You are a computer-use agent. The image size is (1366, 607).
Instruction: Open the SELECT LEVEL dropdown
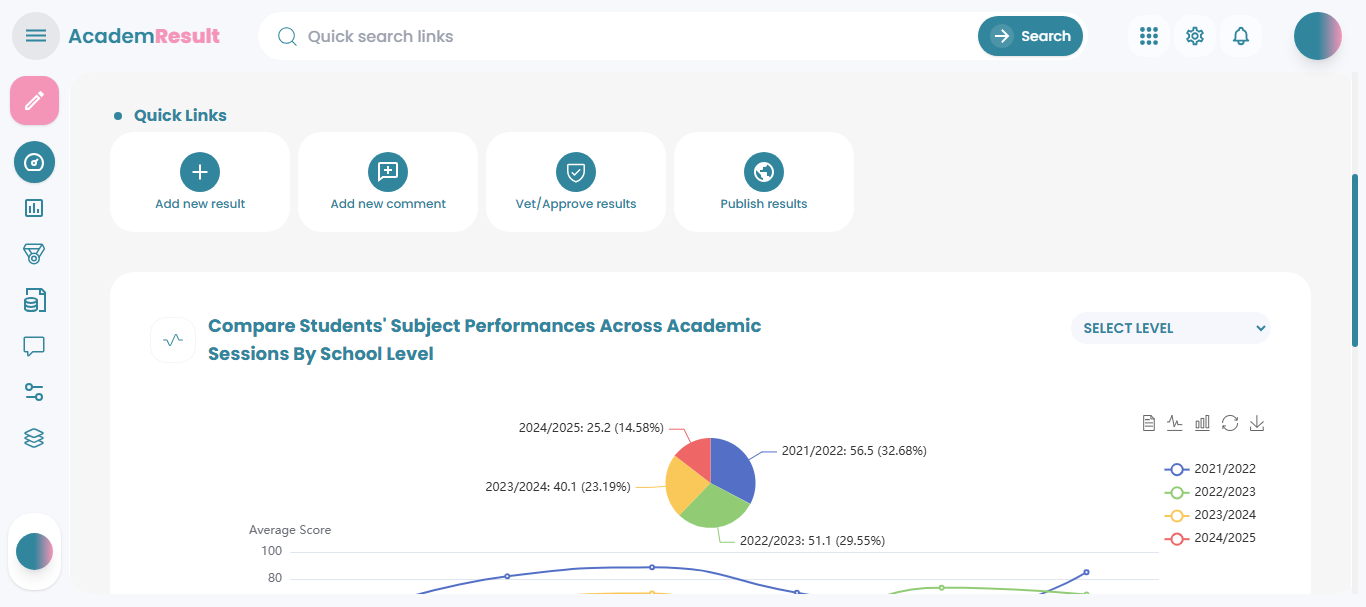(1170, 328)
